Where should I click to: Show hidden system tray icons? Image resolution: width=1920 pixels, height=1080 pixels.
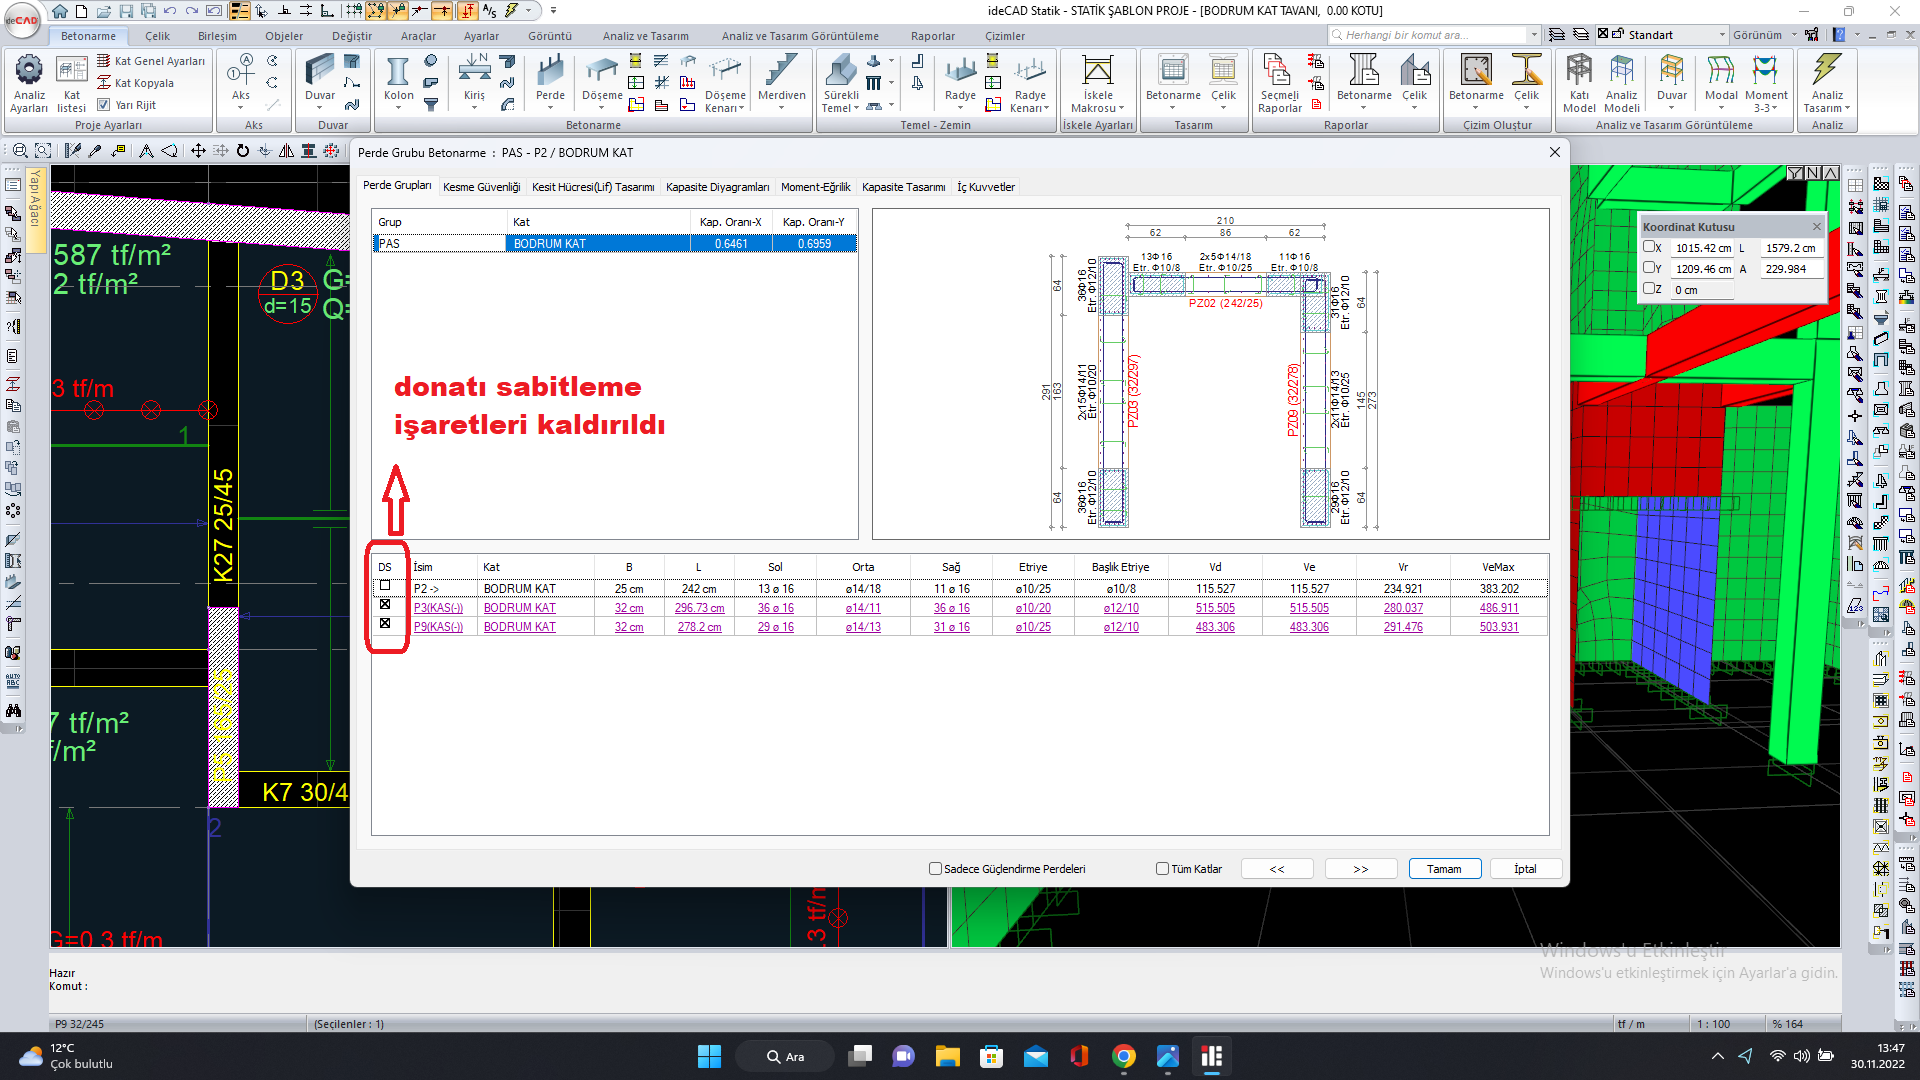[x=1718, y=1056]
